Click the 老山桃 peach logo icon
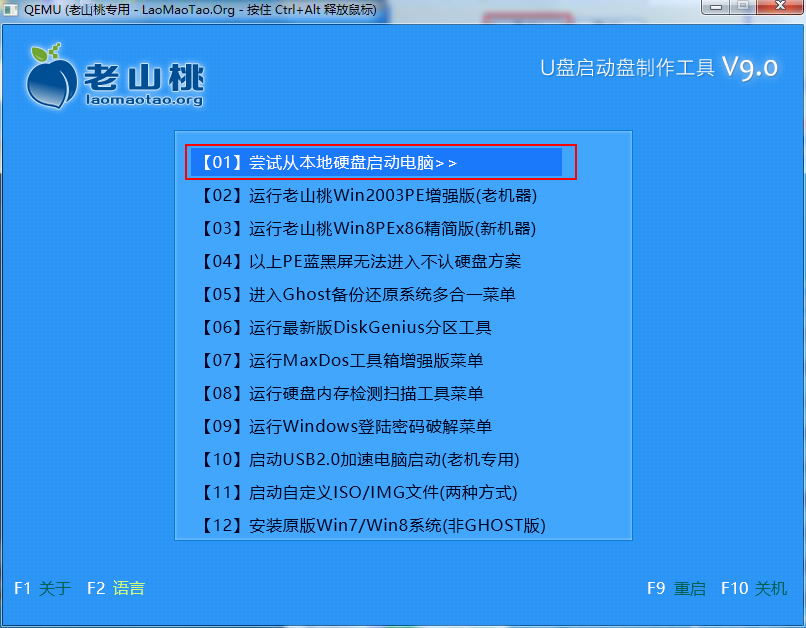Screen dimensions: 806x628 pos(51,77)
